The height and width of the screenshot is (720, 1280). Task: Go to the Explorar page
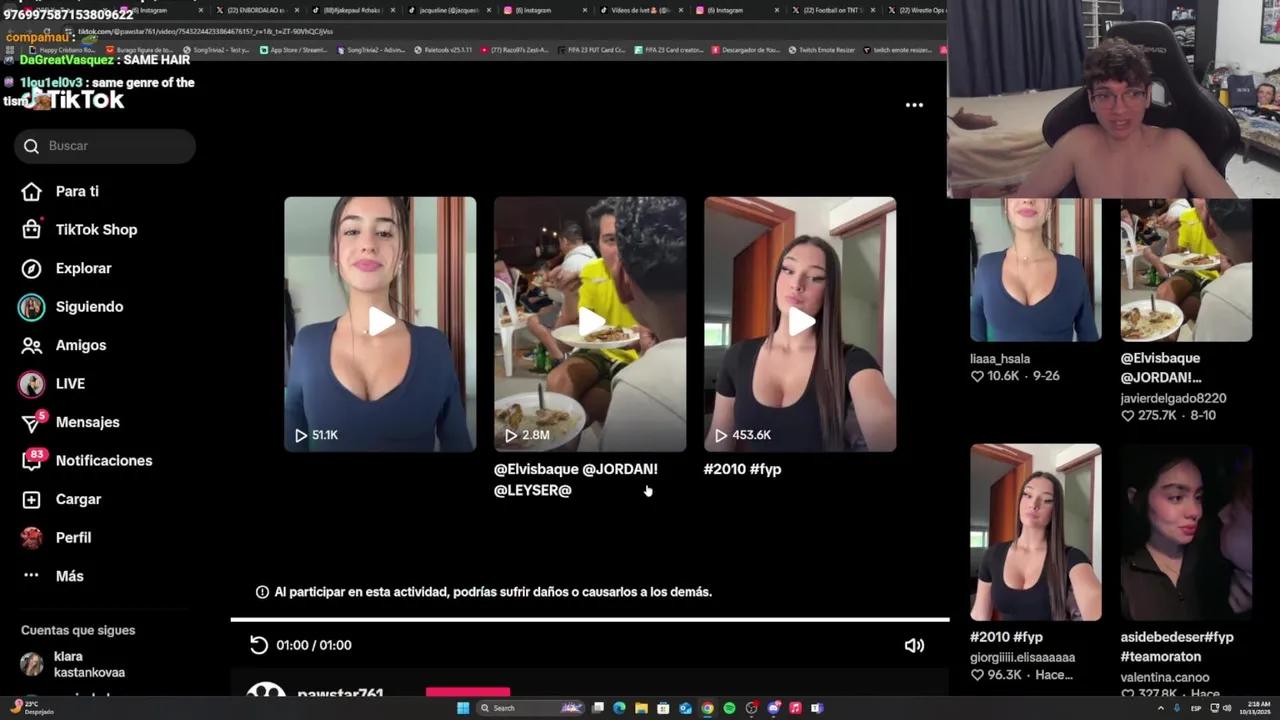click(x=67, y=268)
